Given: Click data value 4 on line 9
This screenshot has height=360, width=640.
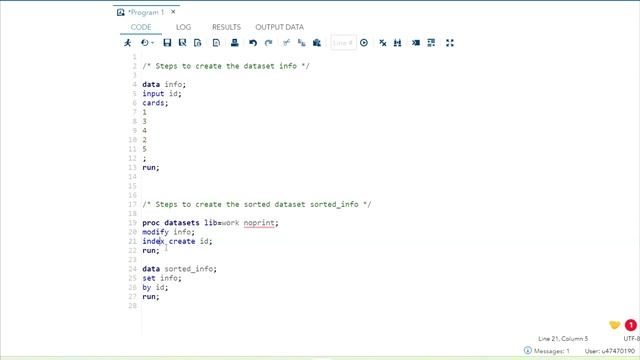Looking at the screenshot, I should (x=144, y=131).
